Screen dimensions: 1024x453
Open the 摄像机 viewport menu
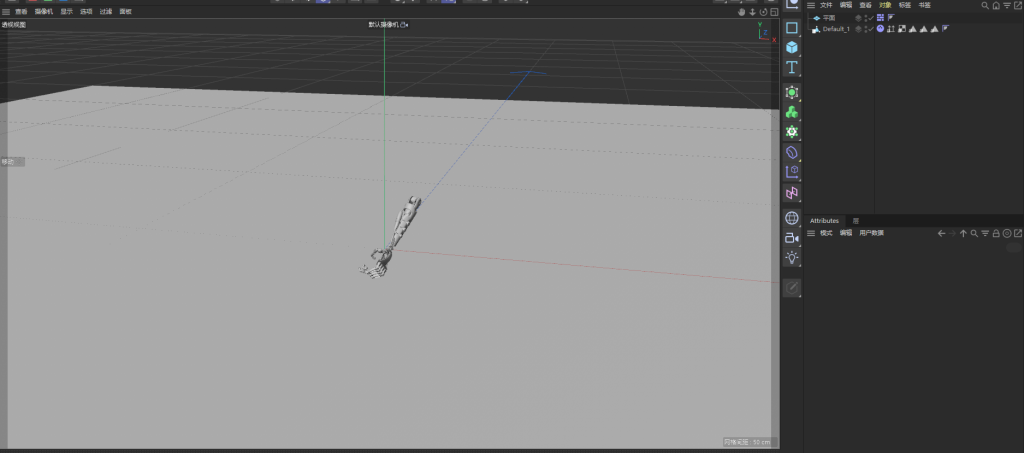43,12
